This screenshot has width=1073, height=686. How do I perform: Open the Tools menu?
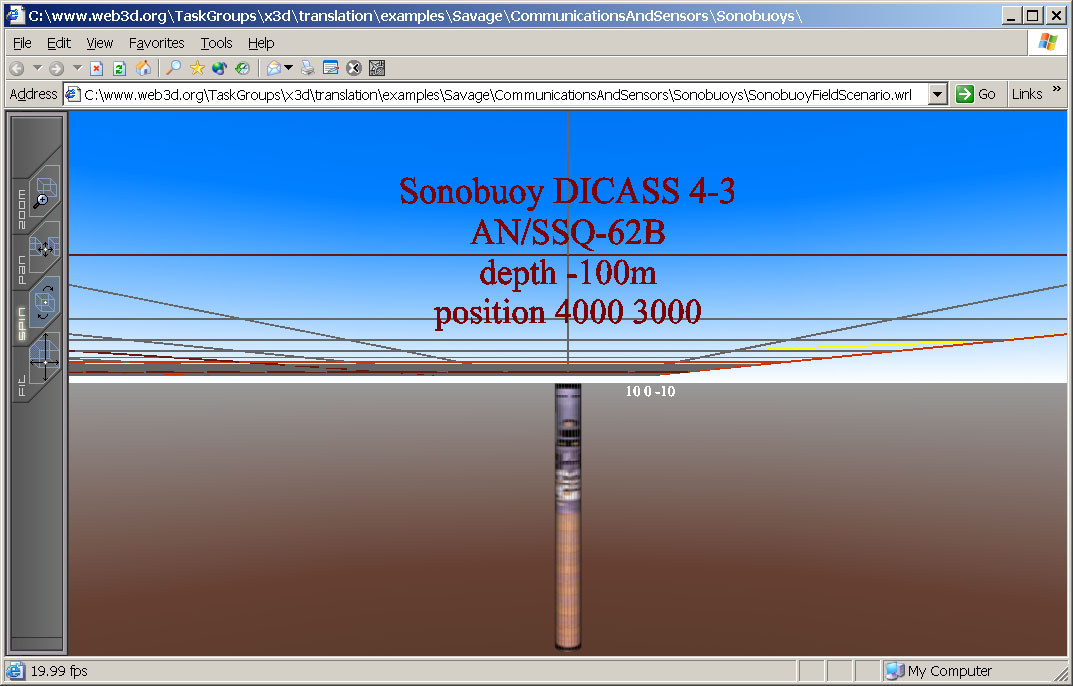(216, 43)
